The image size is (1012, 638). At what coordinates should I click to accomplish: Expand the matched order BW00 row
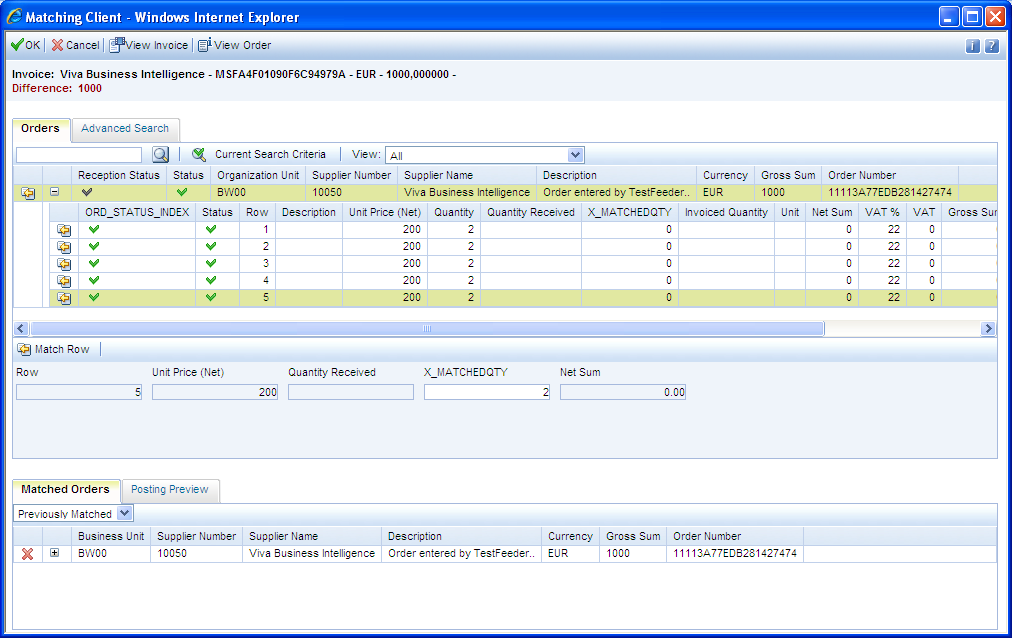[x=55, y=553]
